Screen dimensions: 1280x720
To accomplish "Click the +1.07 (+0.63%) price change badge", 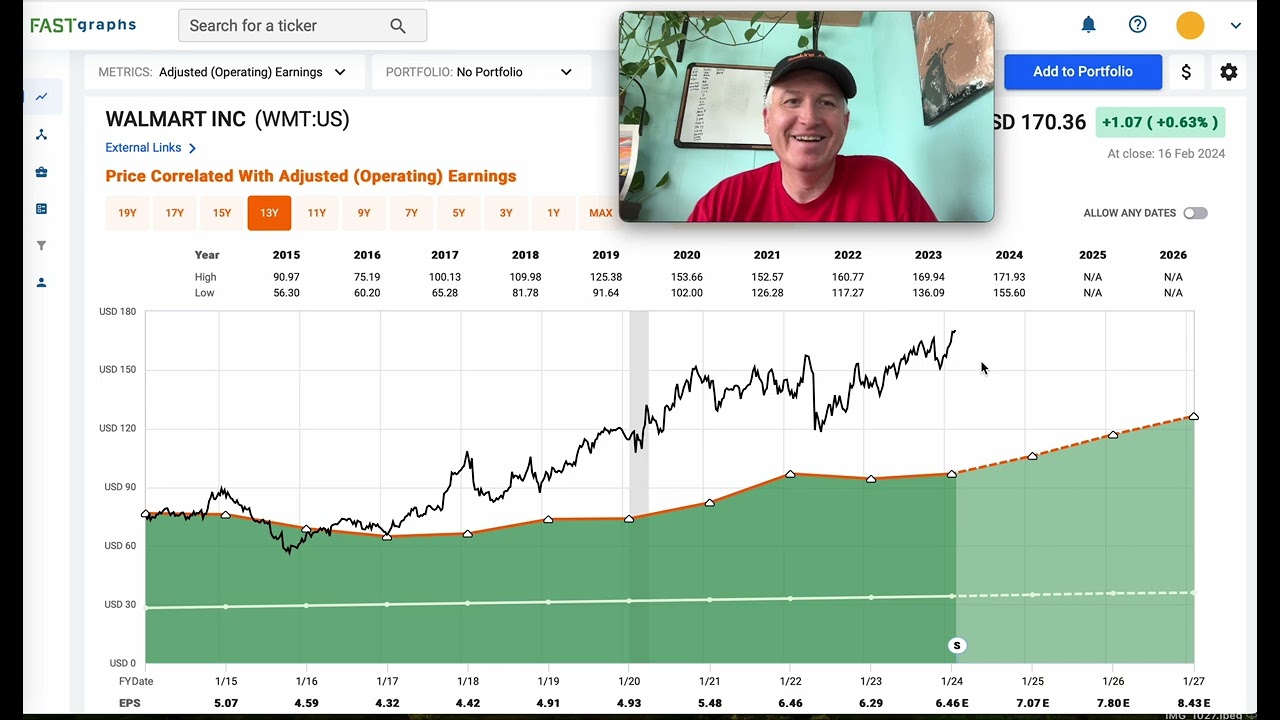I will coord(1160,122).
